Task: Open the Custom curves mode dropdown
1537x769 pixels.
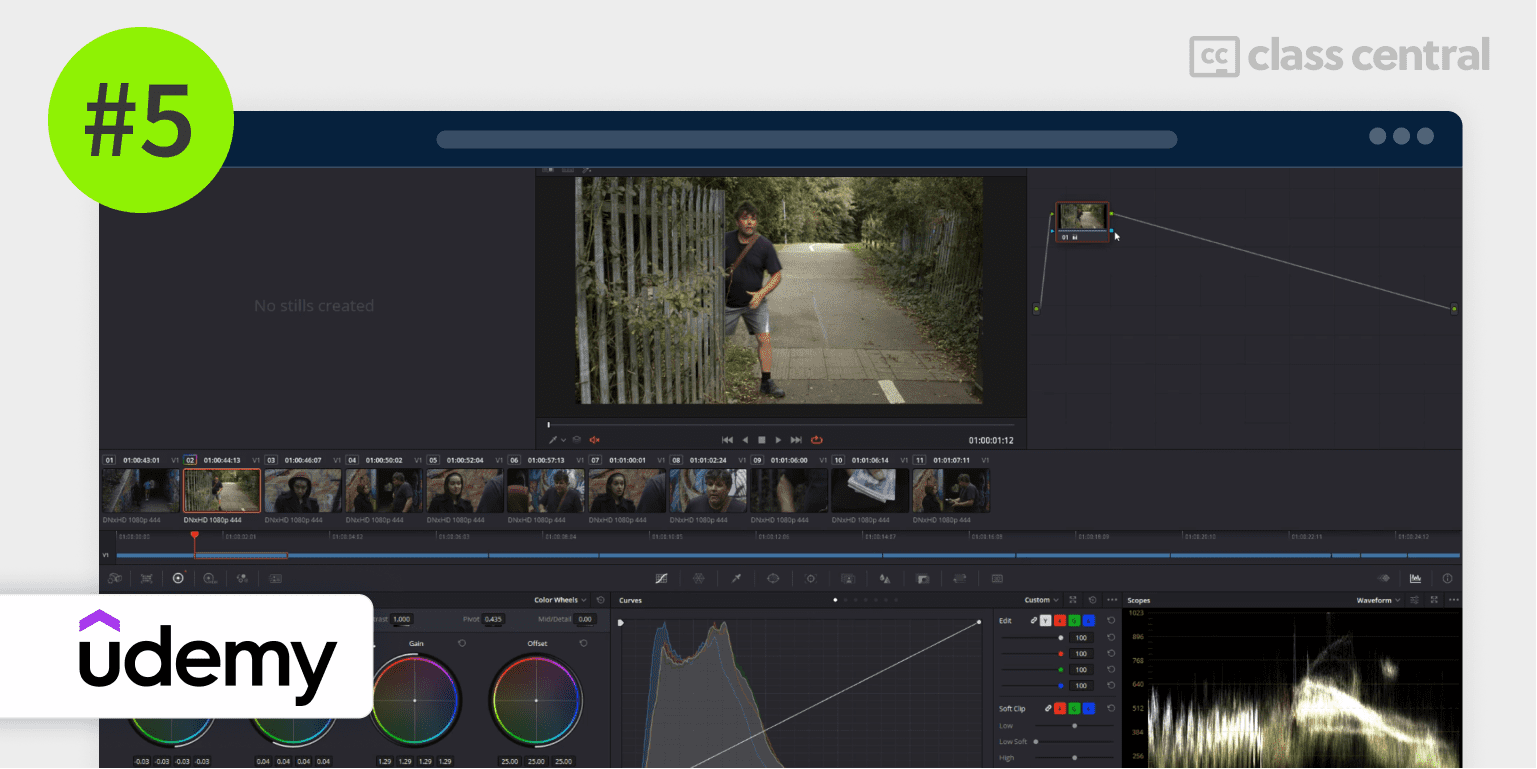Action: click(x=1041, y=600)
